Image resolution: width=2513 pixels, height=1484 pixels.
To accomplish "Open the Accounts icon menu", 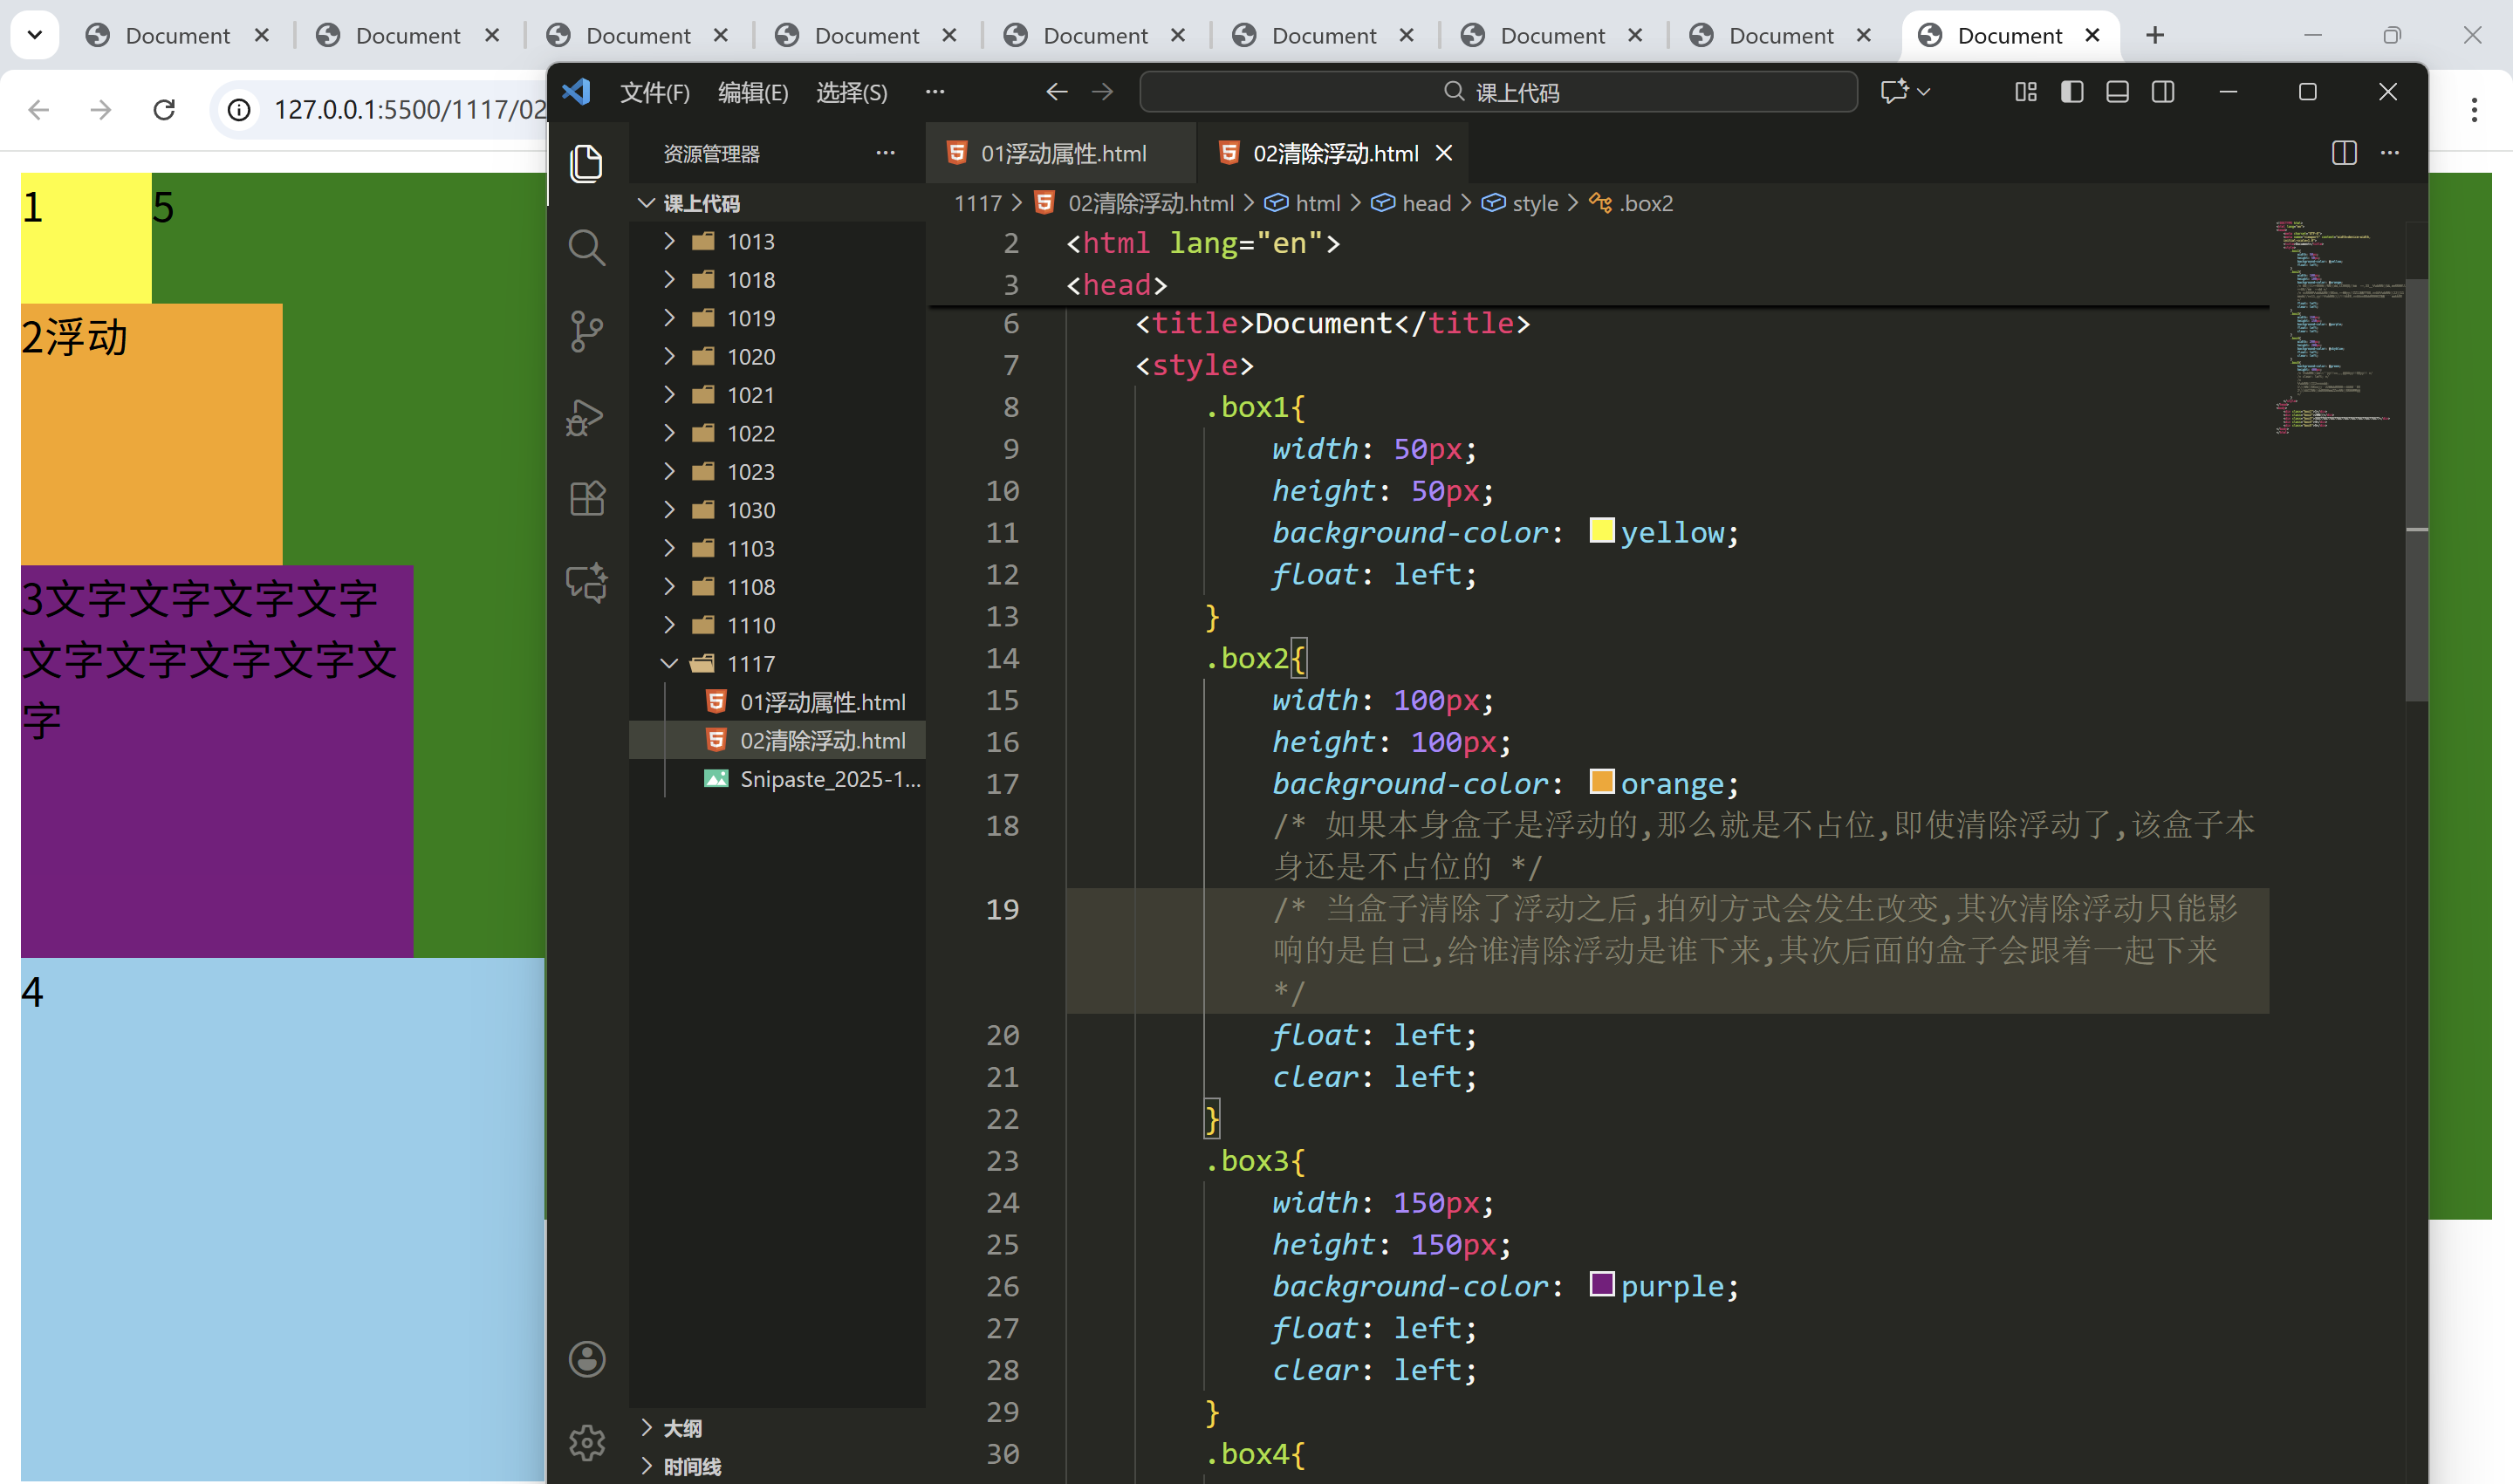I will [587, 1359].
